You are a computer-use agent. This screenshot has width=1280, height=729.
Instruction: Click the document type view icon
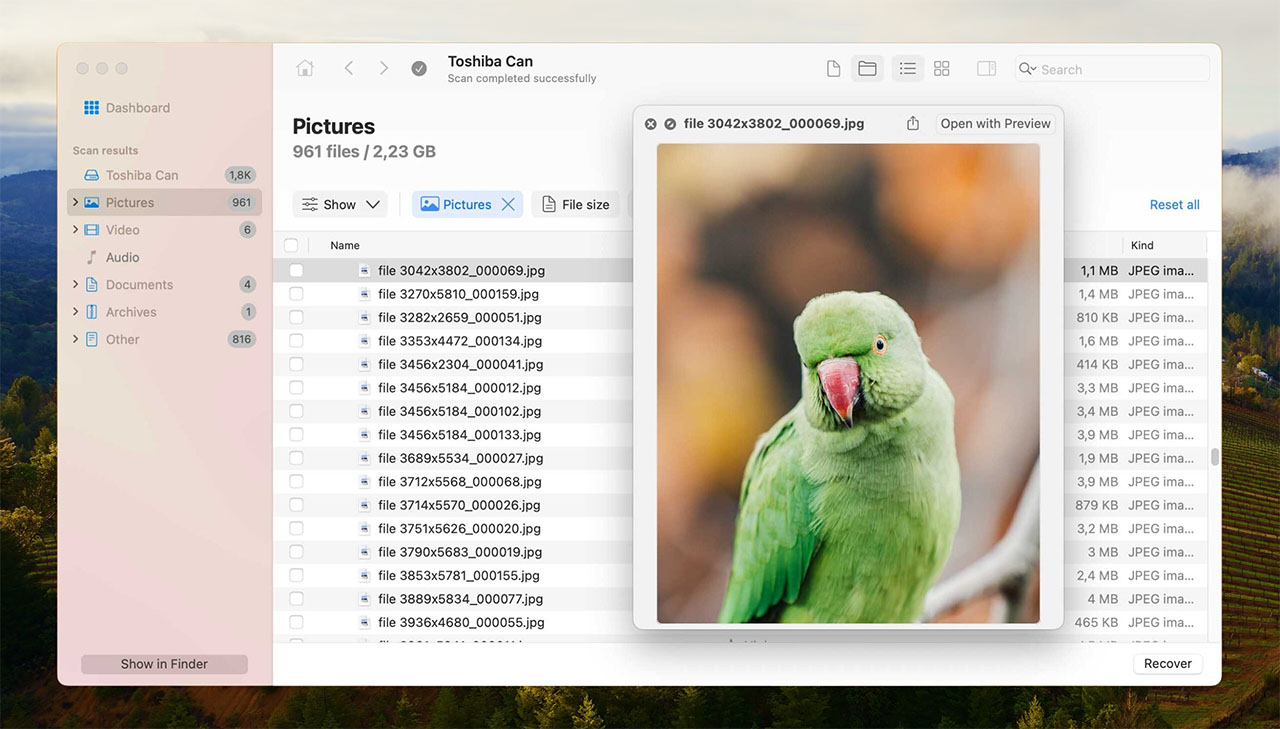(x=833, y=68)
